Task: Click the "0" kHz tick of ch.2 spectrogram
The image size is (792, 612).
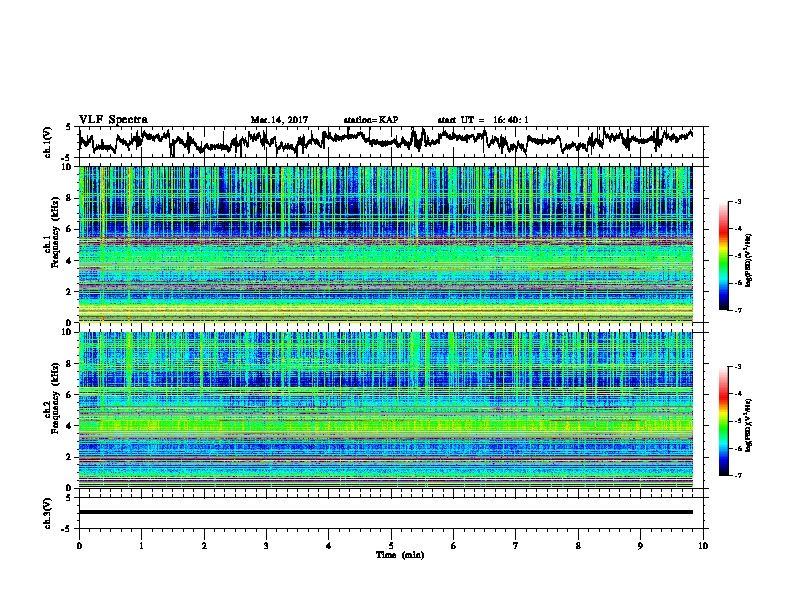Action: coord(70,488)
